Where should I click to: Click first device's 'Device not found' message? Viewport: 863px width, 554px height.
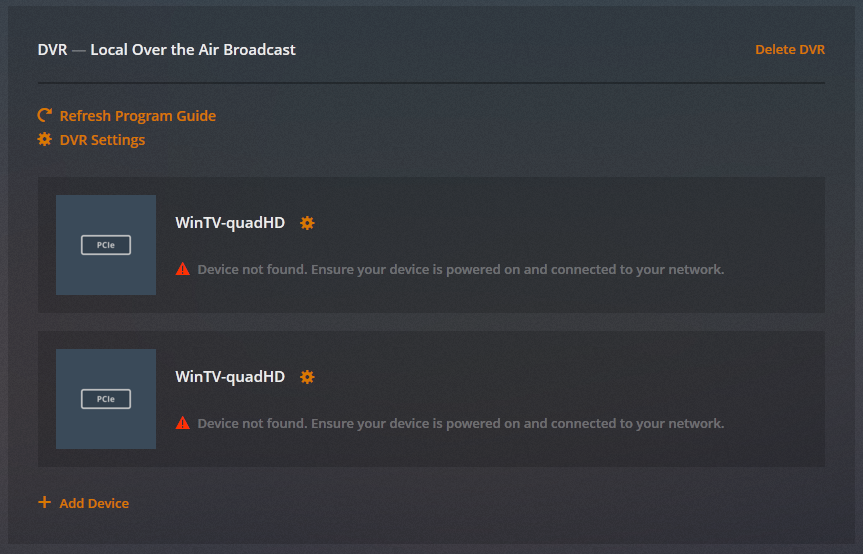coord(461,270)
